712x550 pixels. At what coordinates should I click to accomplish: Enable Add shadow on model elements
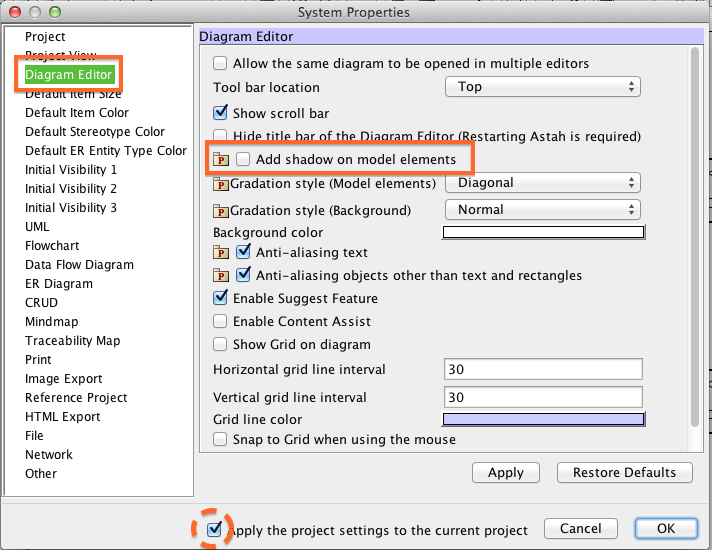243,160
